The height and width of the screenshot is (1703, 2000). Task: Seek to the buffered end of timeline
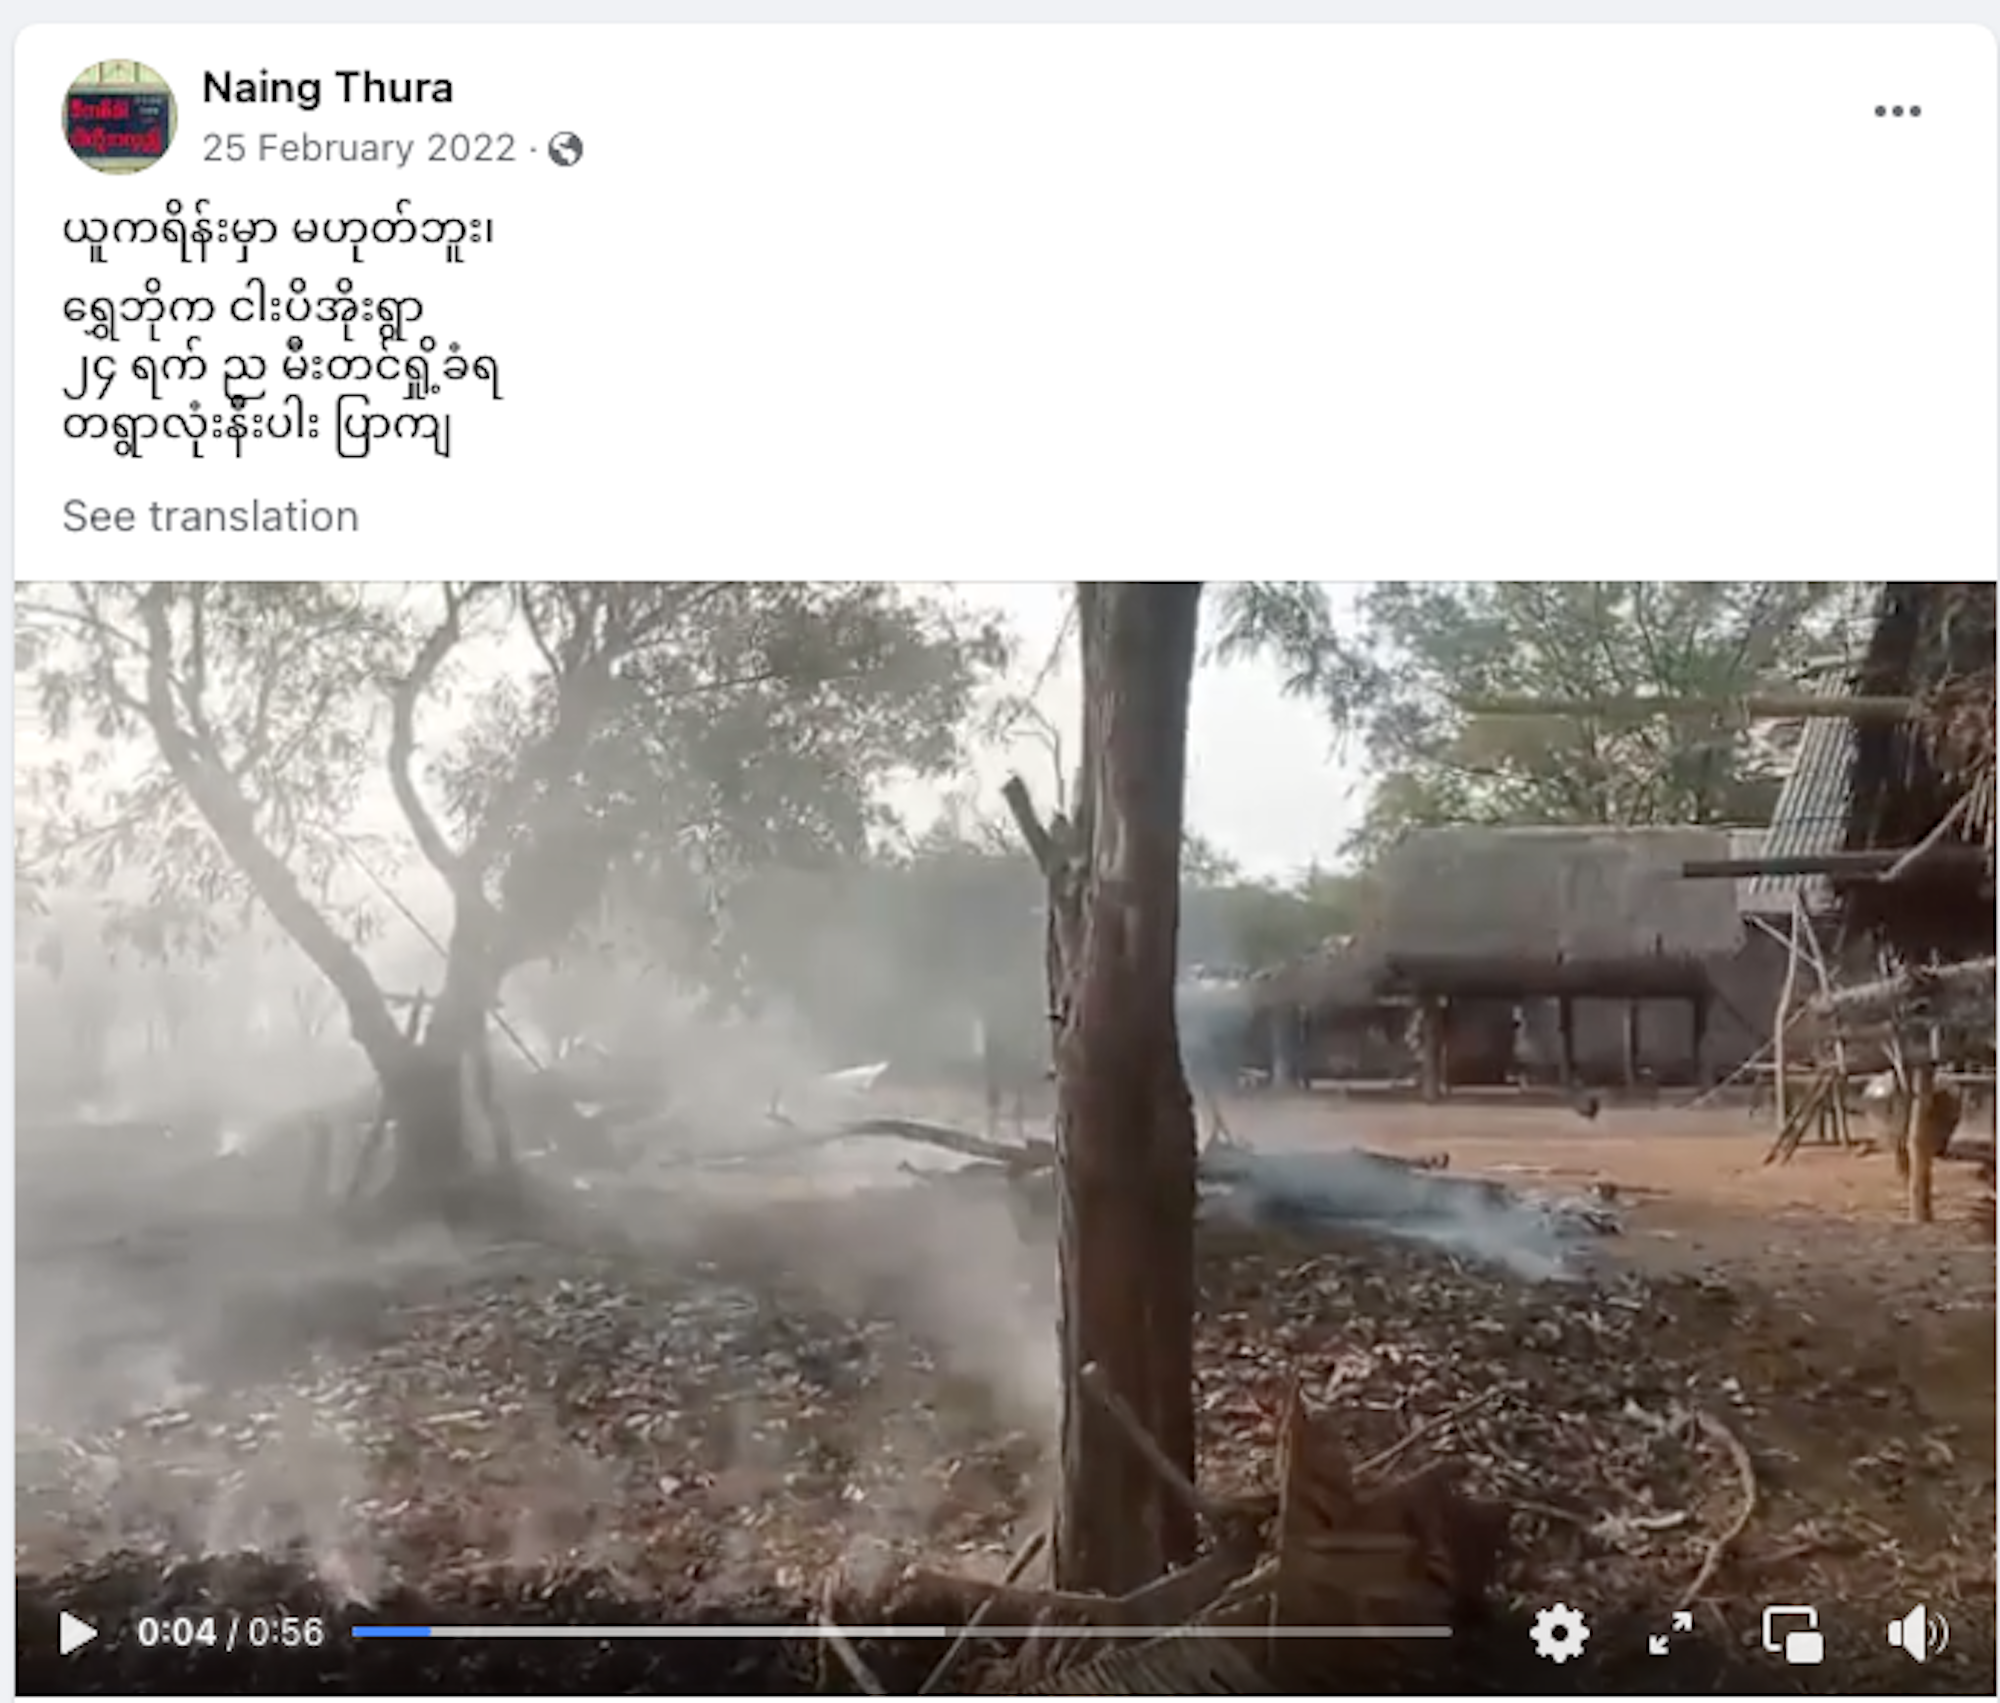[x=943, y=1631]
